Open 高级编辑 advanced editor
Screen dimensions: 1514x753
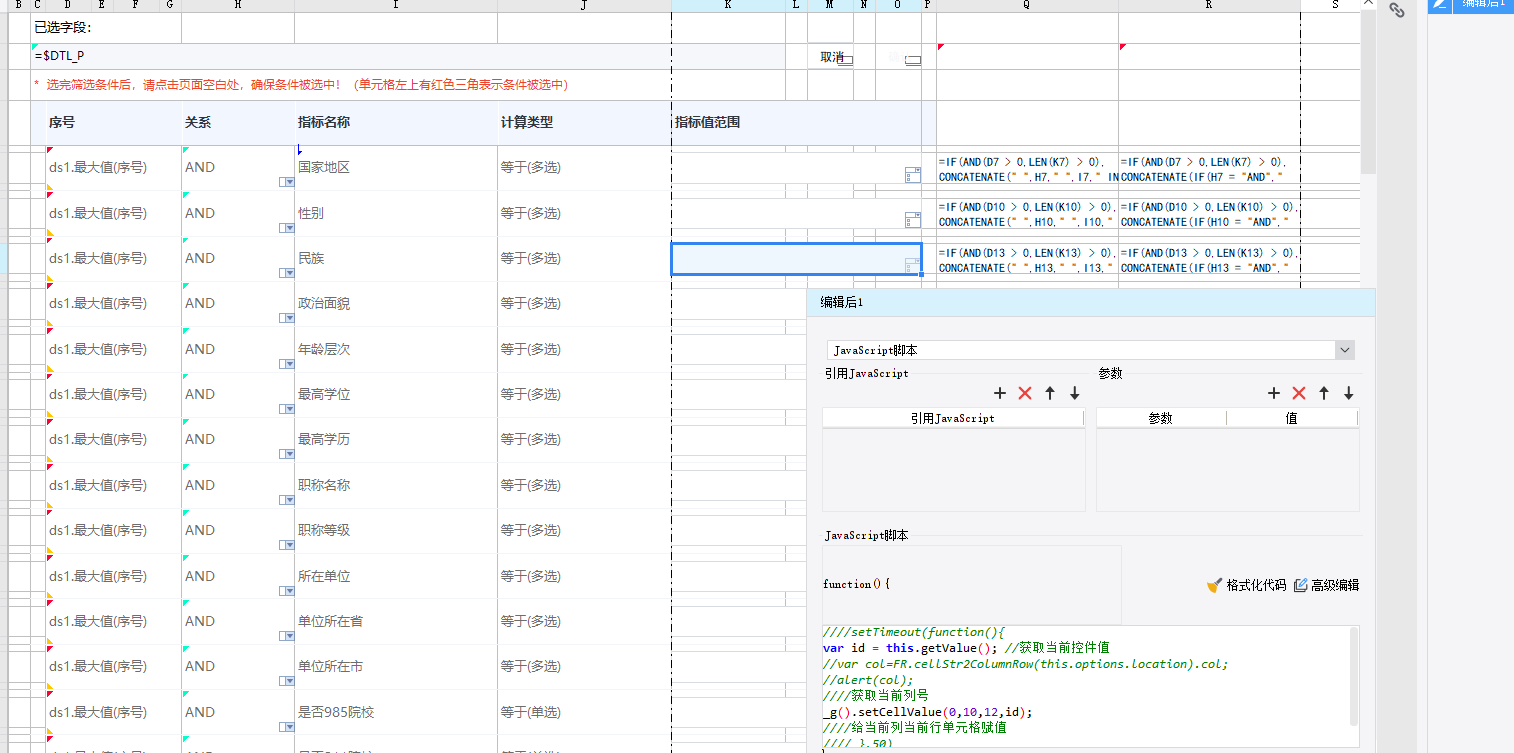(1327, 585)
